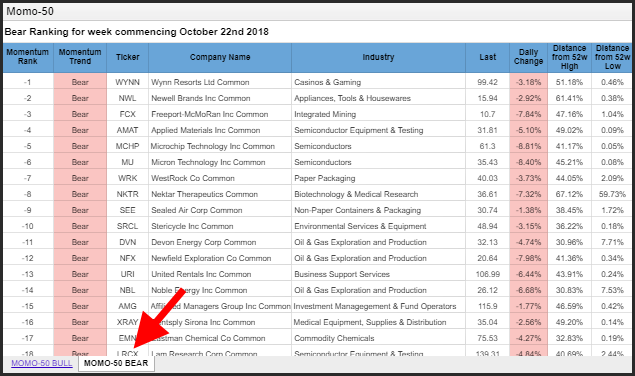Click the Industry column header
The image size is (635, 376).
378,57
